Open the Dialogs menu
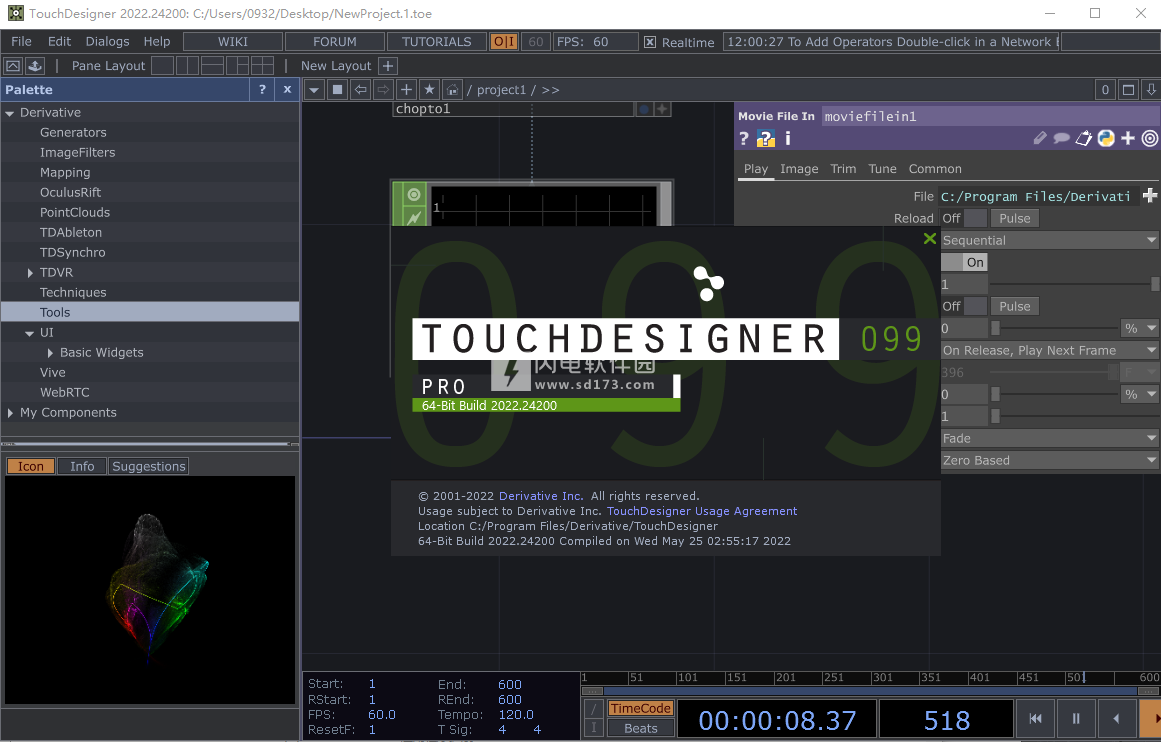 (107, 41)
